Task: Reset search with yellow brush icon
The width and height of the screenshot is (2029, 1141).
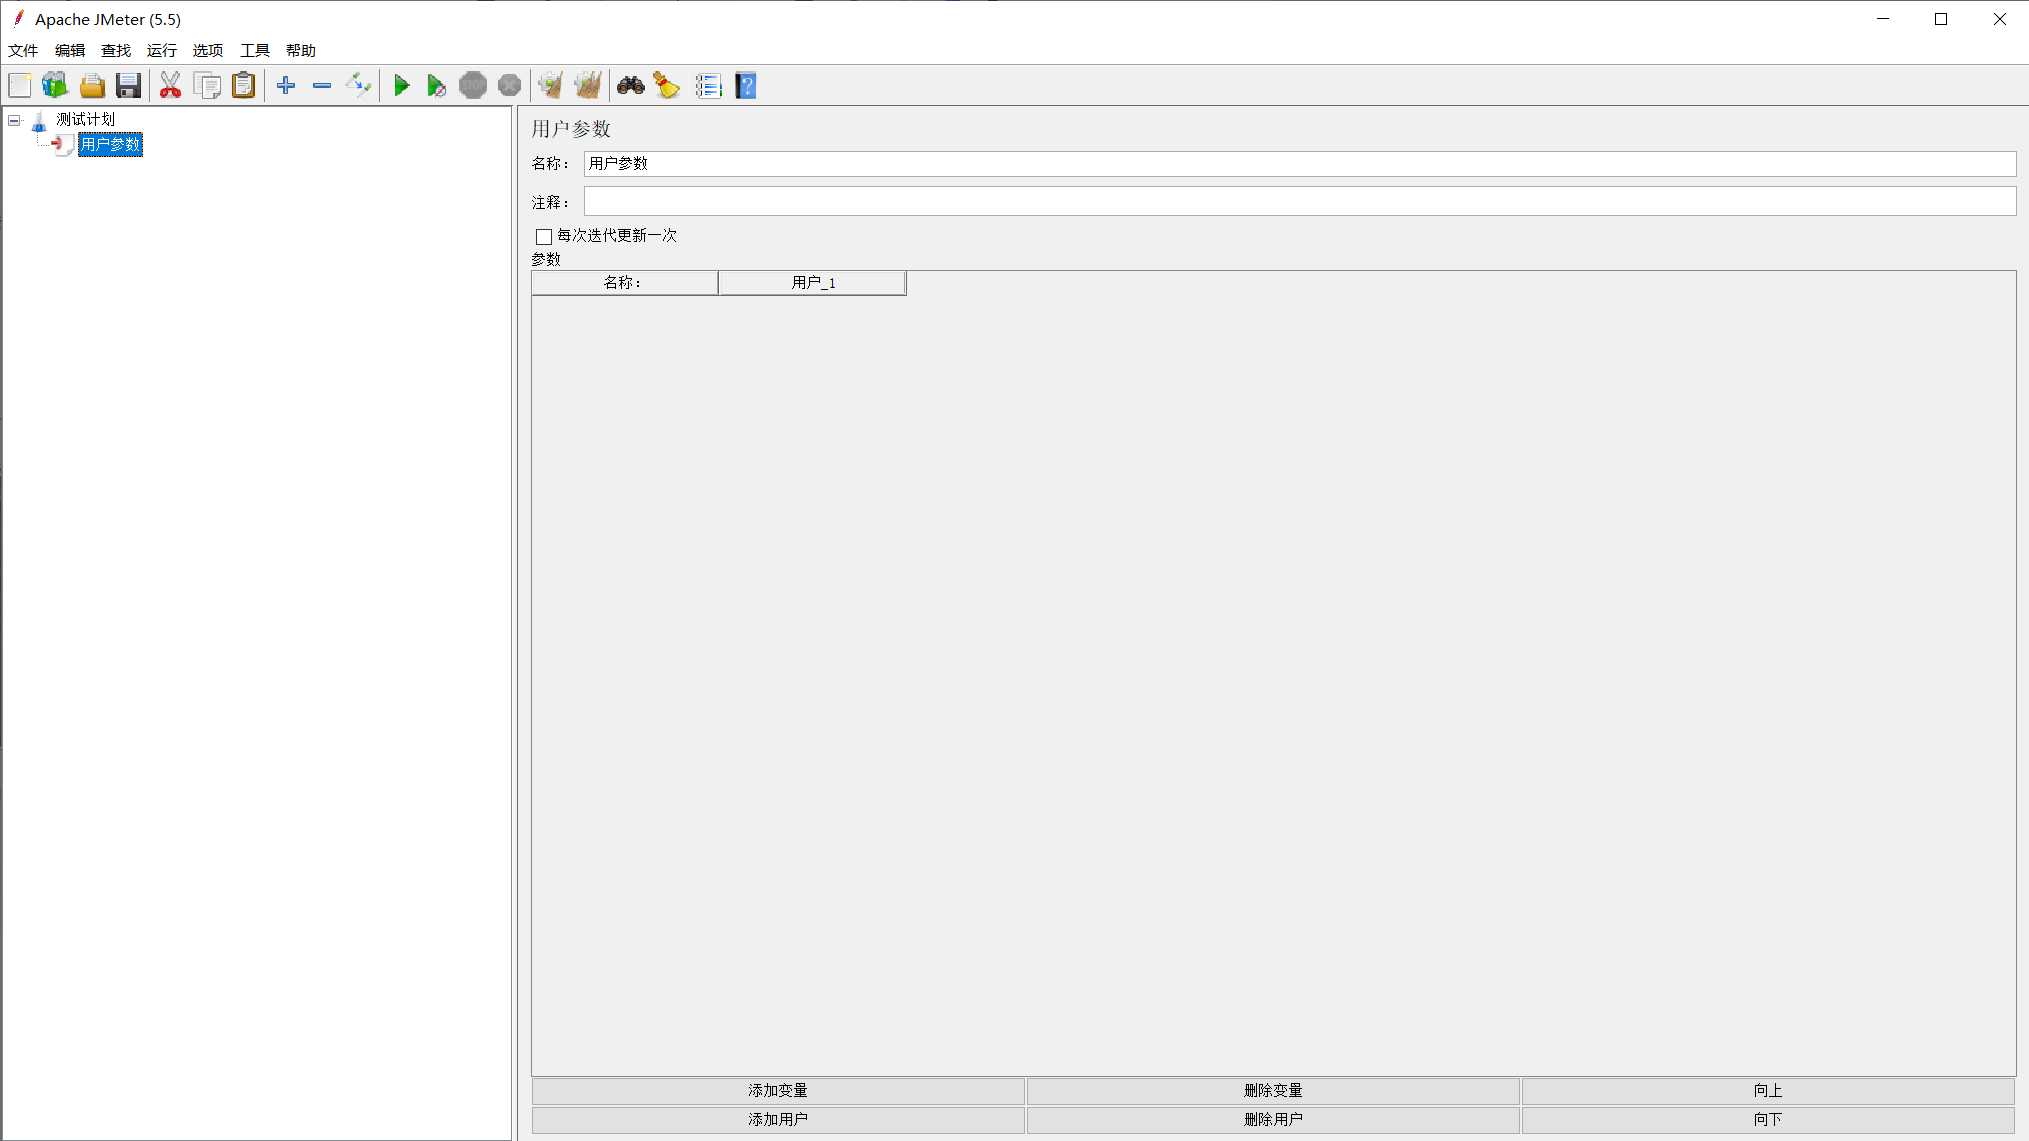Action: [667, 86]
